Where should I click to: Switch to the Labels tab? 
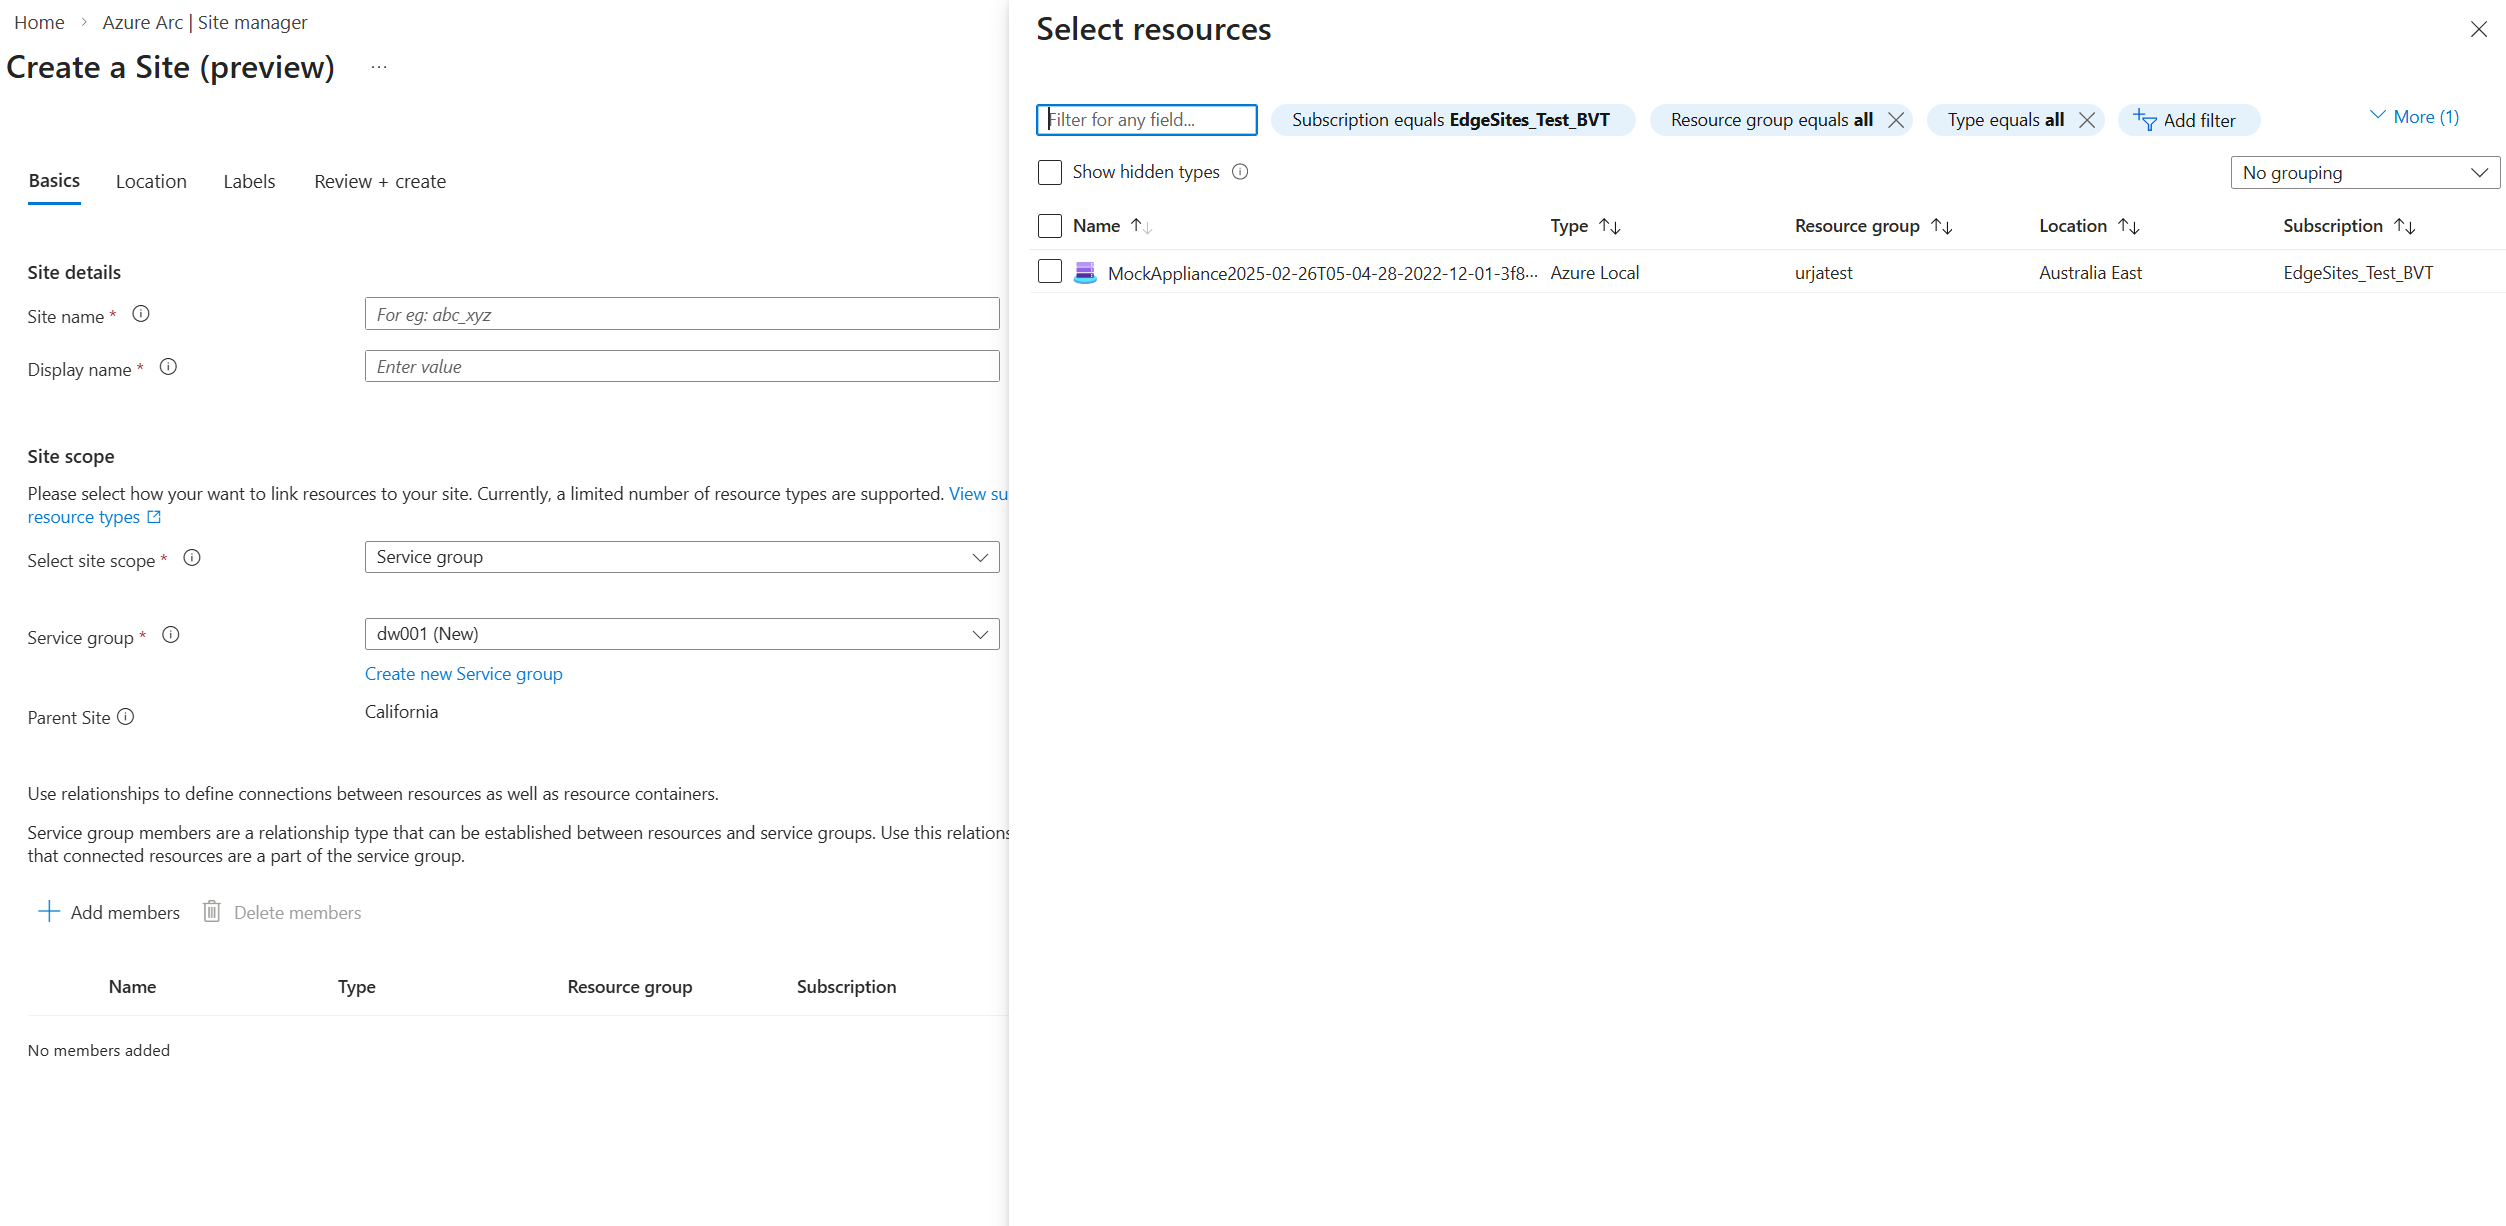pyautogui.click(x=249, y=181)
